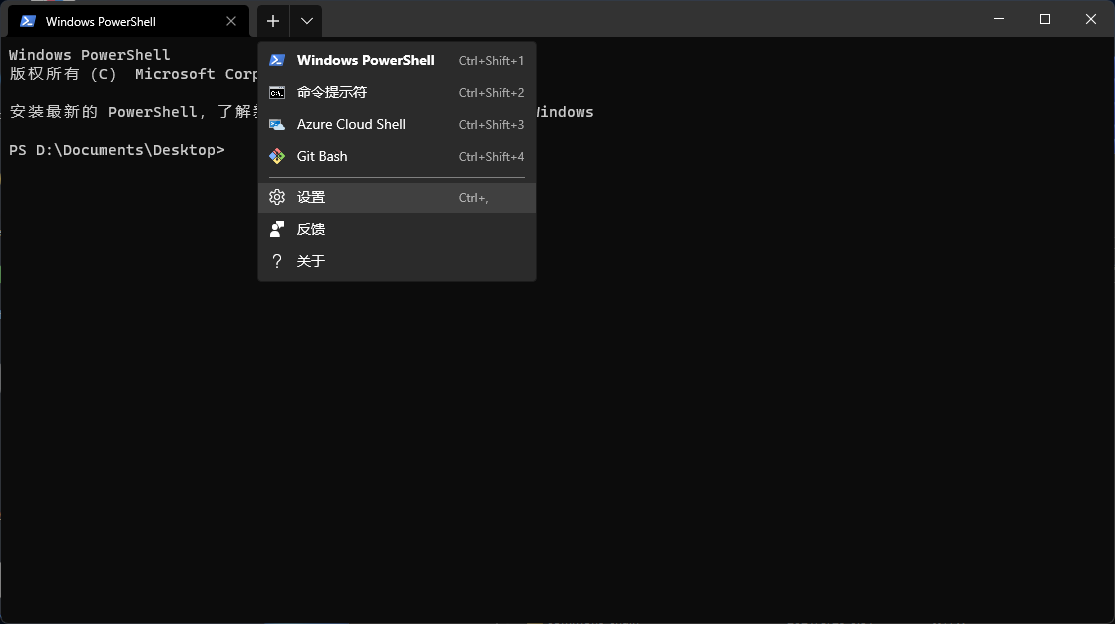Maximize the terminal window
1115x624 pixels.
click(x=1045, y=19)
